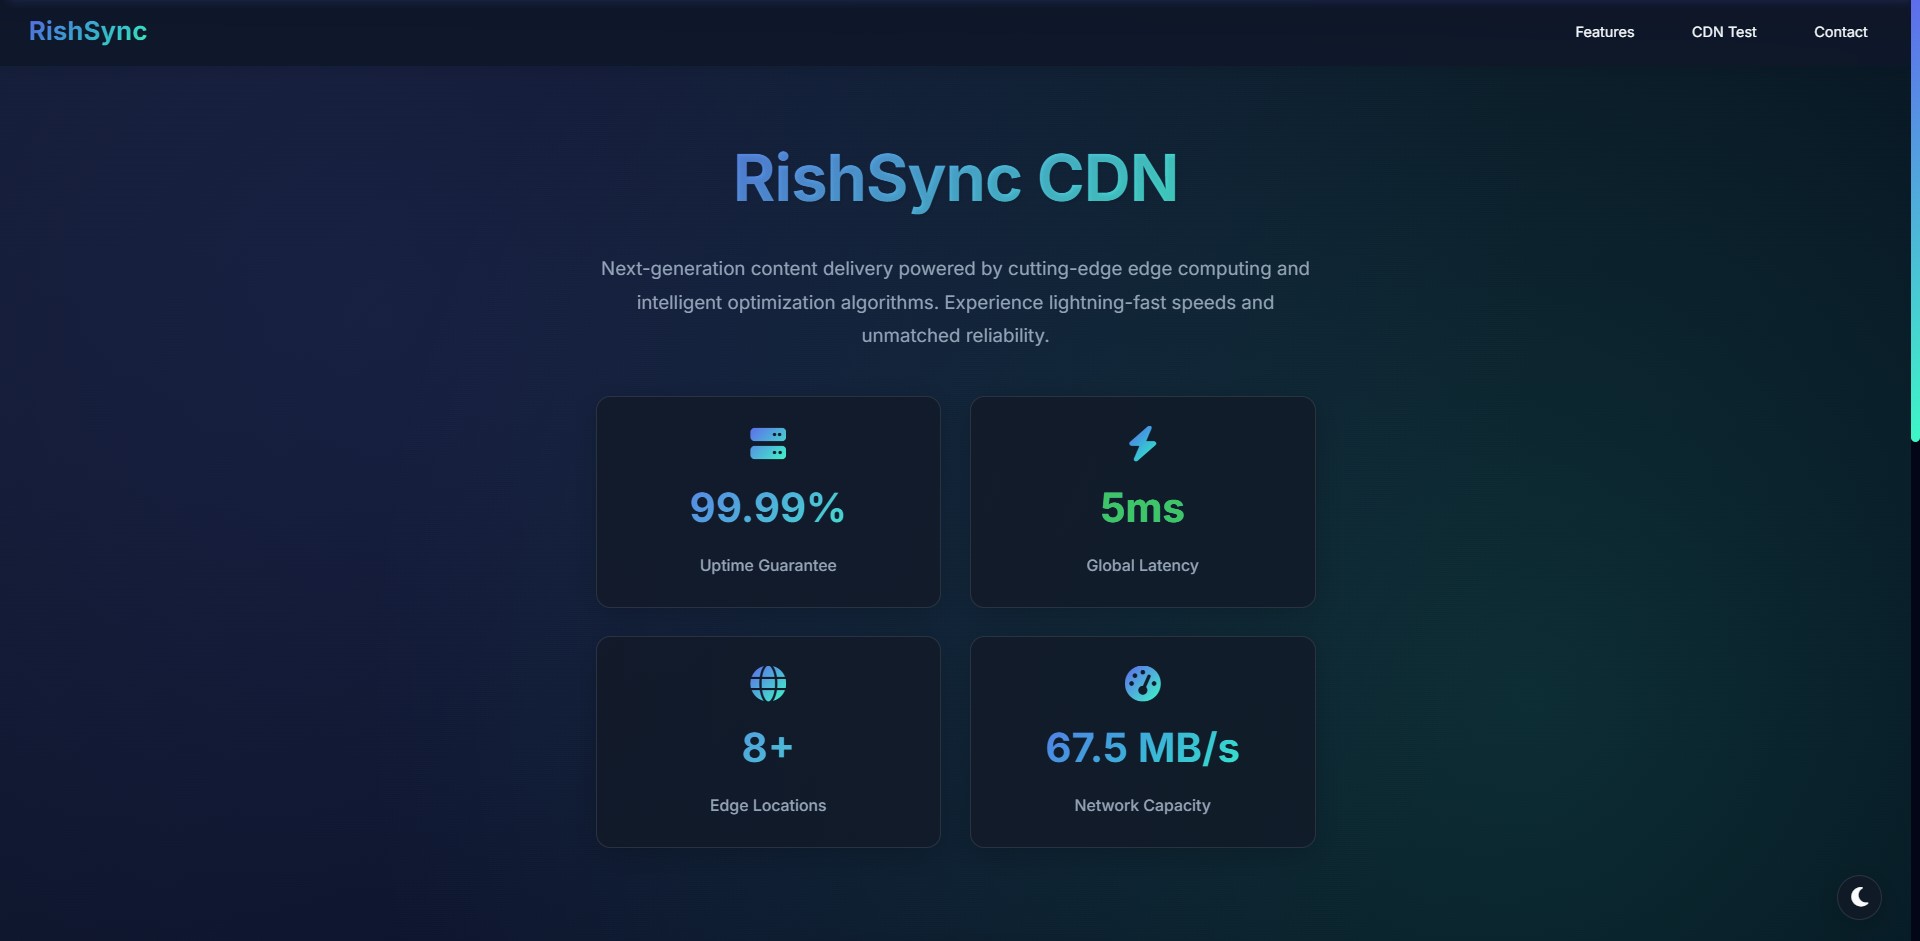Click the RishSync logo in the navbar
The image size is (1920, 941).
tap(87, 31)
